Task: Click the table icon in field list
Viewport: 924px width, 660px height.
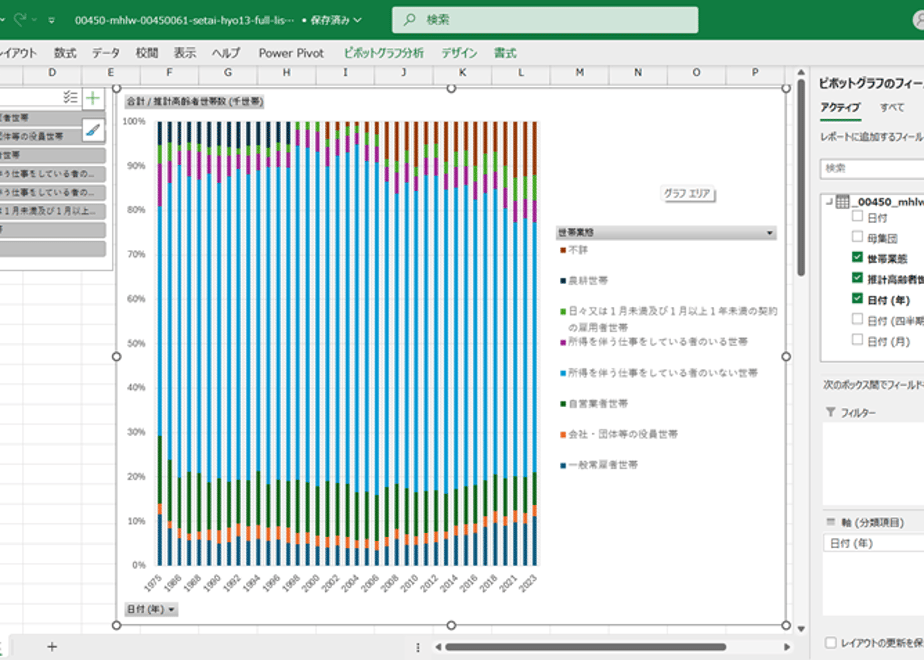Action: pos(843,202)
